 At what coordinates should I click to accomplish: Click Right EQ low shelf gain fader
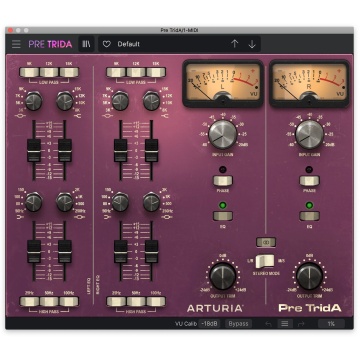click(x=120, y=251)
